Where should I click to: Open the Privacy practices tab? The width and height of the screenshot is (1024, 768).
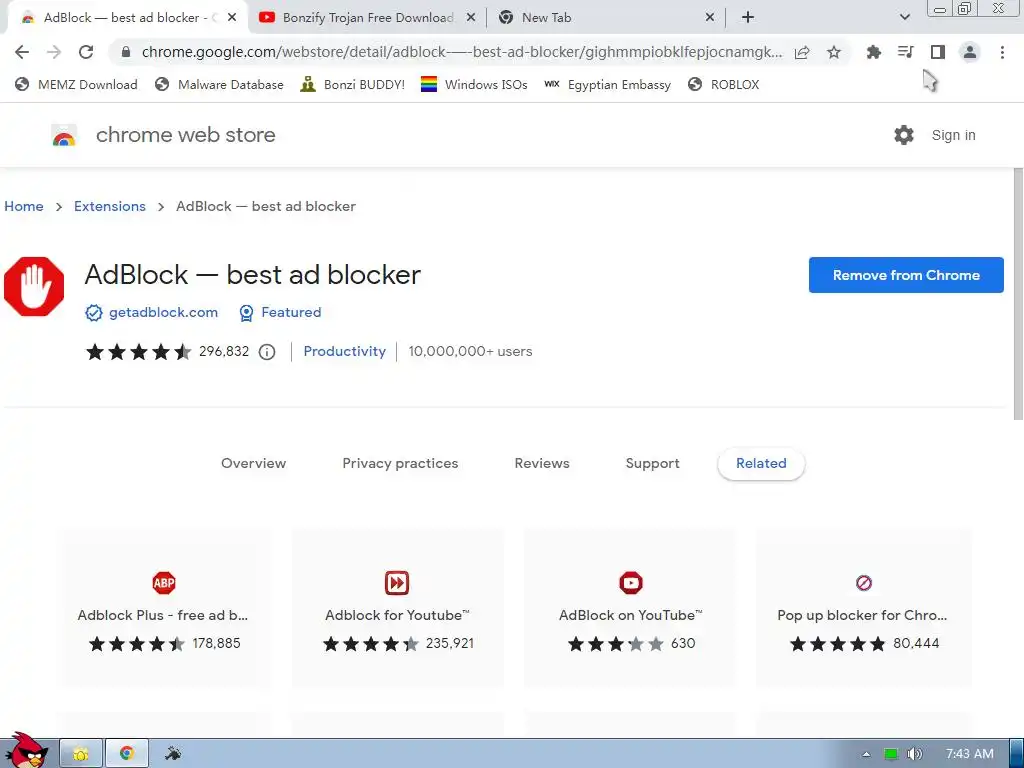[x=400, y=464]
